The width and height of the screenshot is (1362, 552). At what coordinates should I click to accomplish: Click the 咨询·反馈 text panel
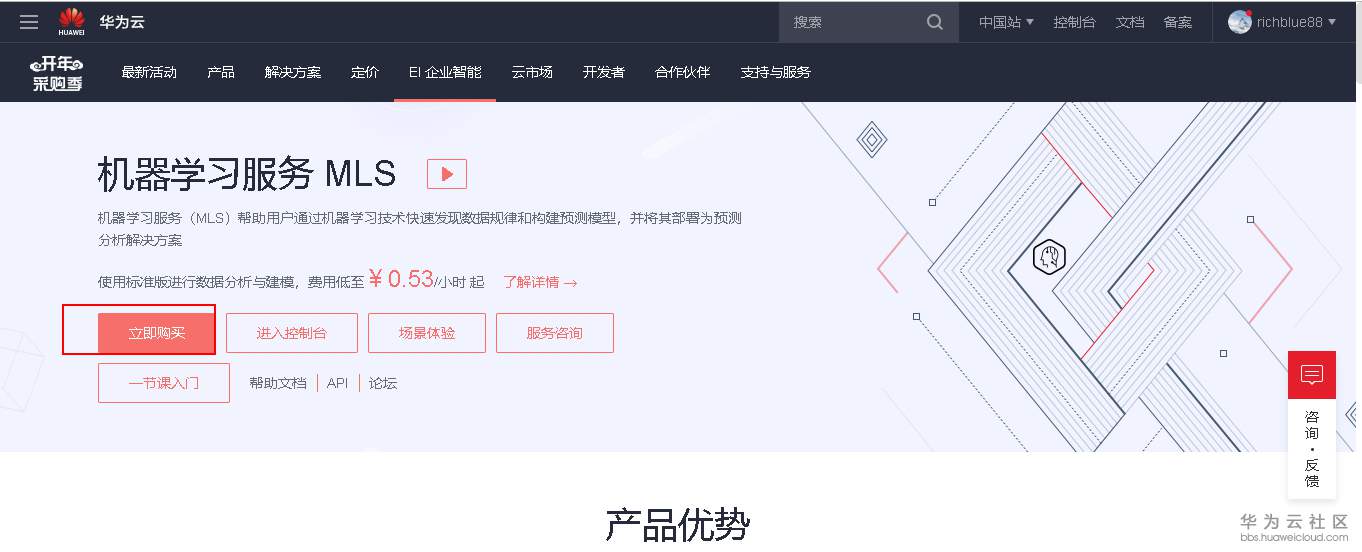[x=1312, y=448]
